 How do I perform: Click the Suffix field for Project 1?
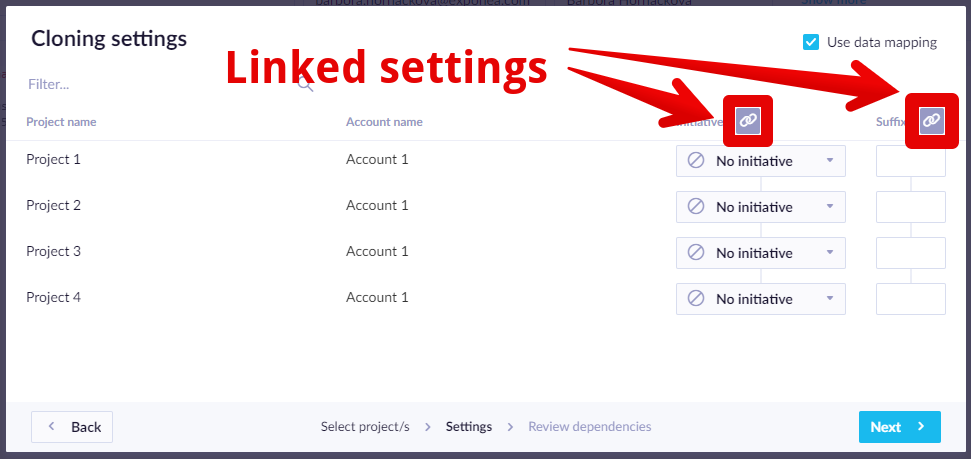pyautogui.click(x=910, y=161)
